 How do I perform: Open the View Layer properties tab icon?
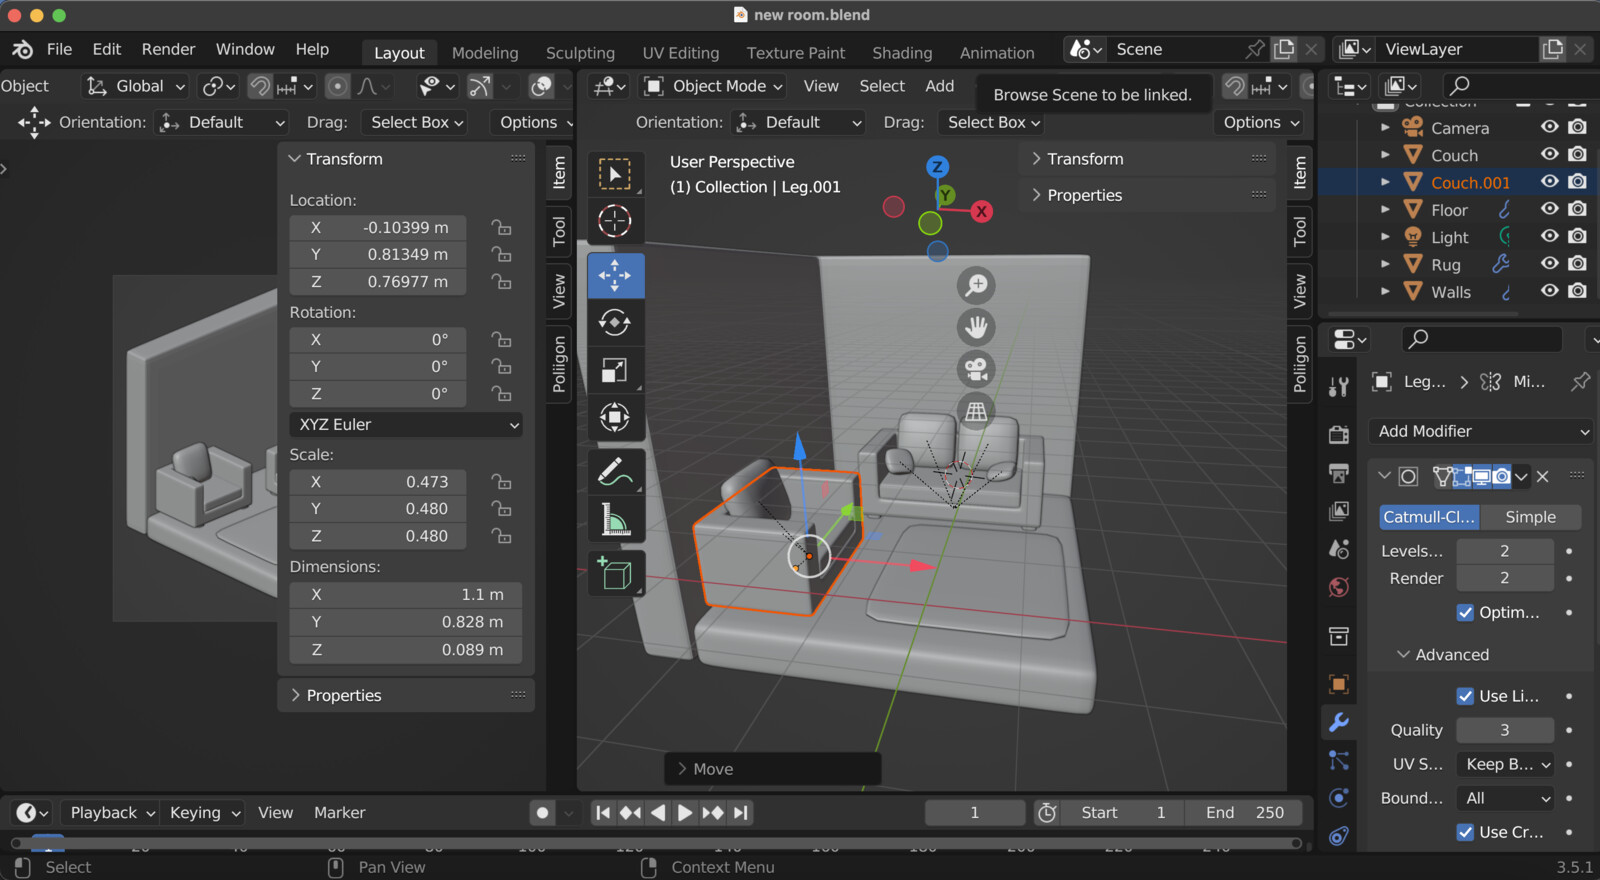tap(1339, 511)
